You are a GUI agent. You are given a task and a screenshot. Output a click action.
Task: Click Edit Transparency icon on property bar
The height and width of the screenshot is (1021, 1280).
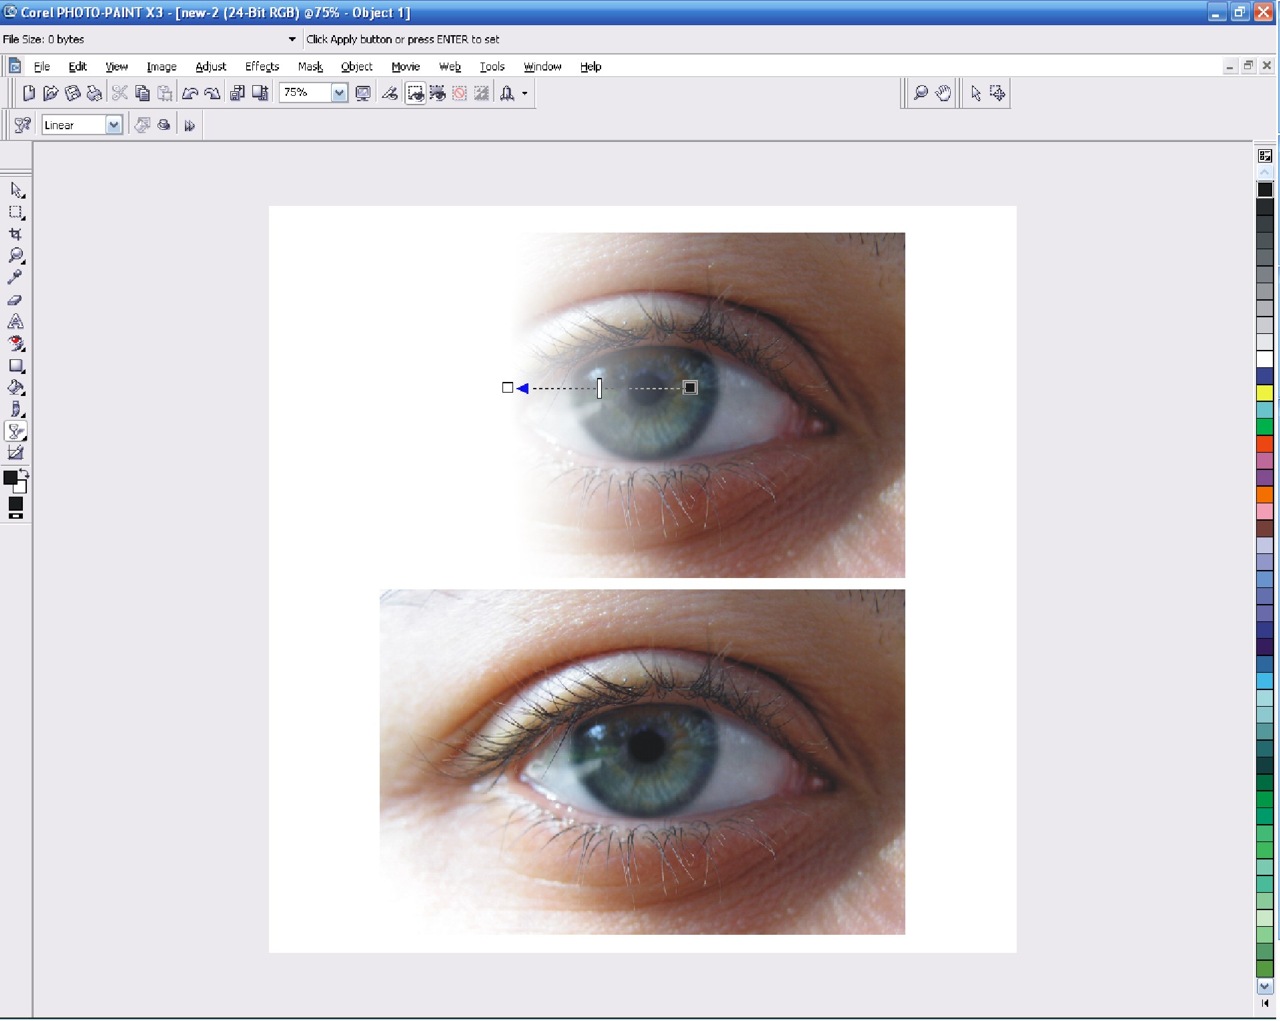click(142, 125)
